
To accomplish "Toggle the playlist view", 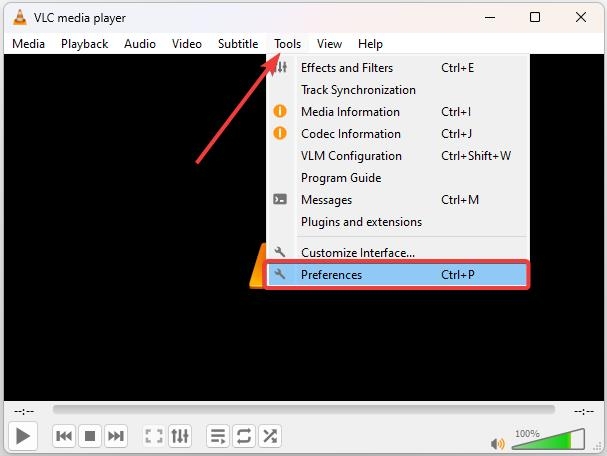I will click(218, 436).
